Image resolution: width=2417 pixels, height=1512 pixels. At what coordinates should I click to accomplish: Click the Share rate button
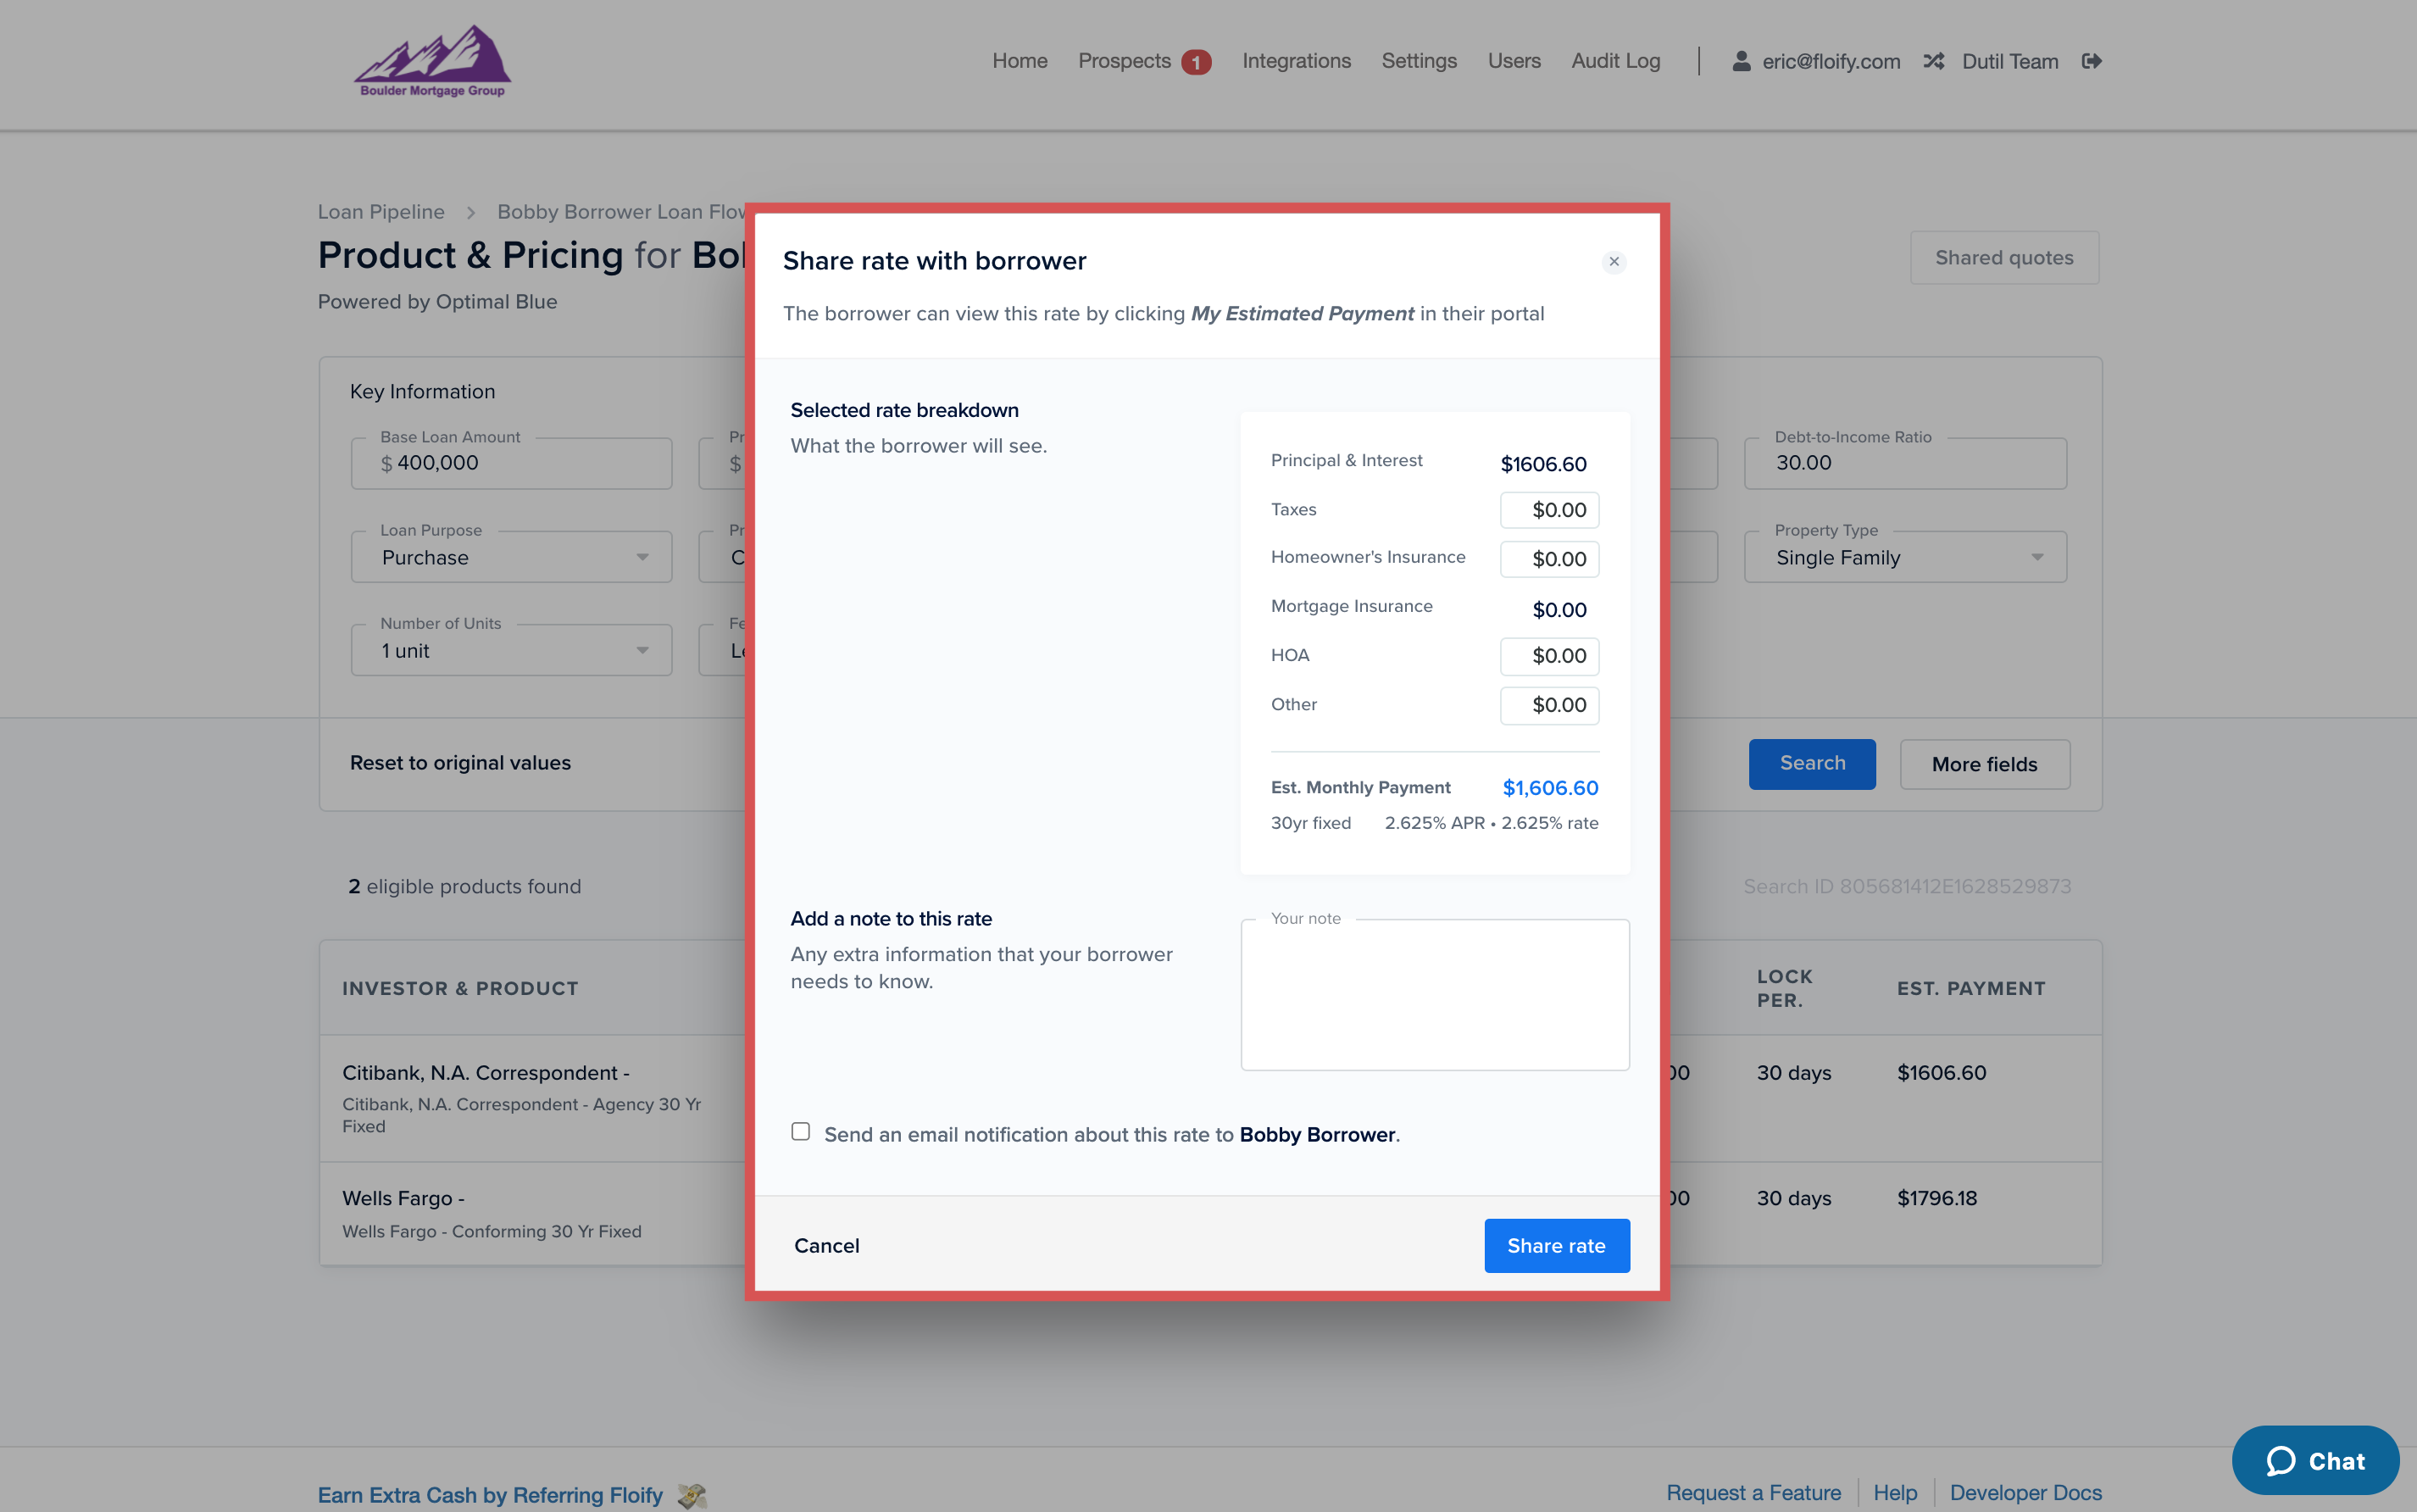[1556, 1245]
